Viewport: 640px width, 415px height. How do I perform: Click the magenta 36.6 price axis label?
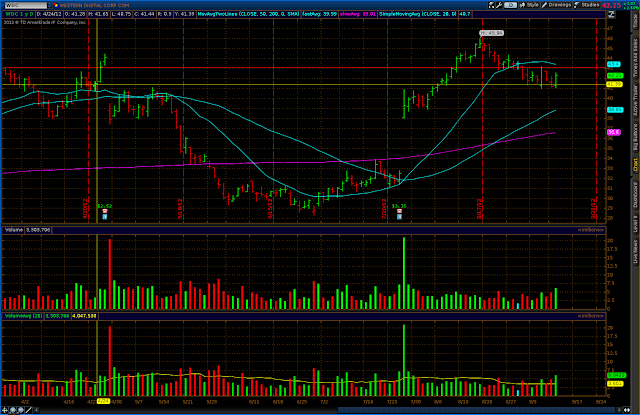[613, 132]
